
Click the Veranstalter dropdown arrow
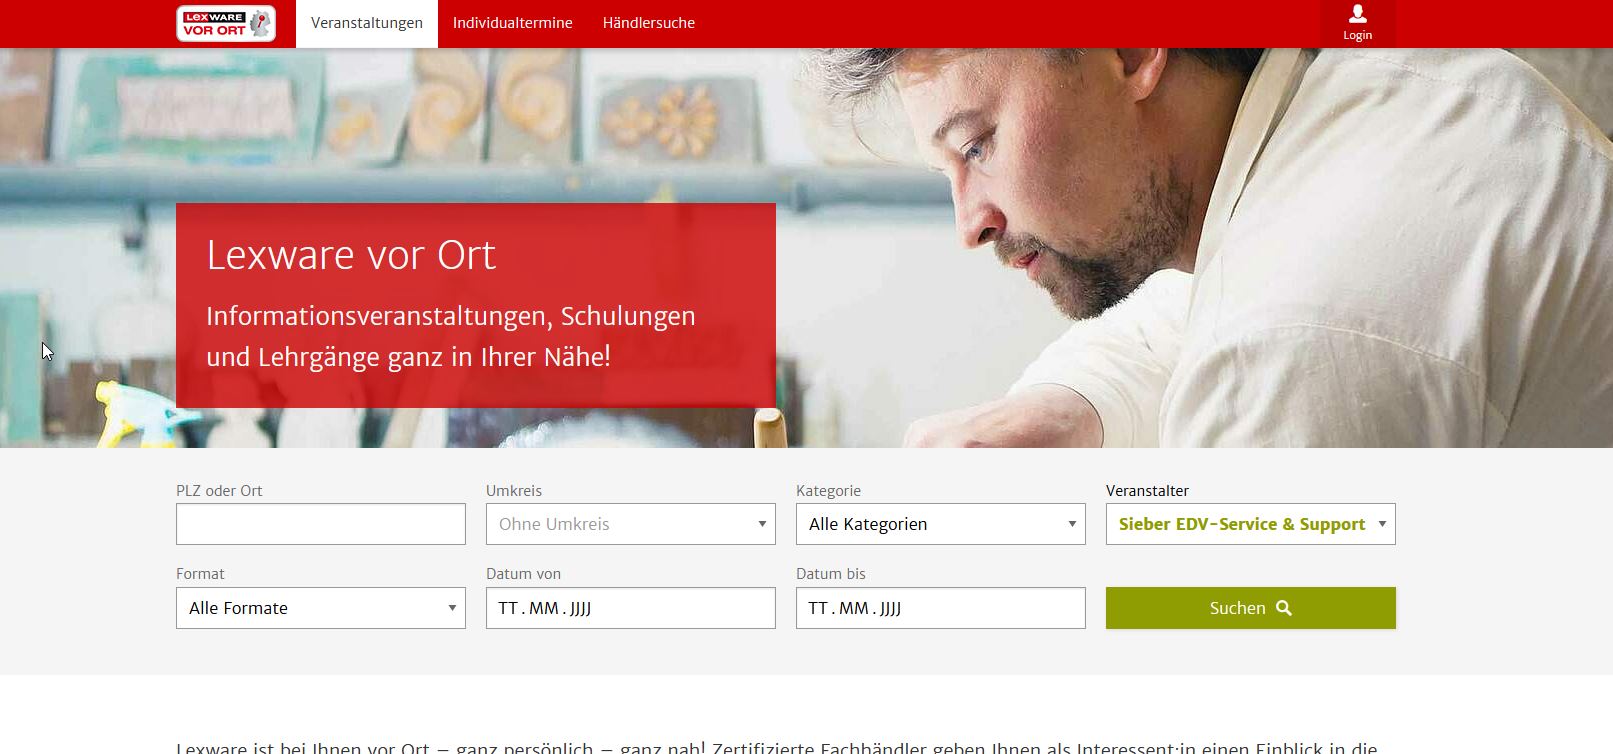click(x=1382, y=524)
